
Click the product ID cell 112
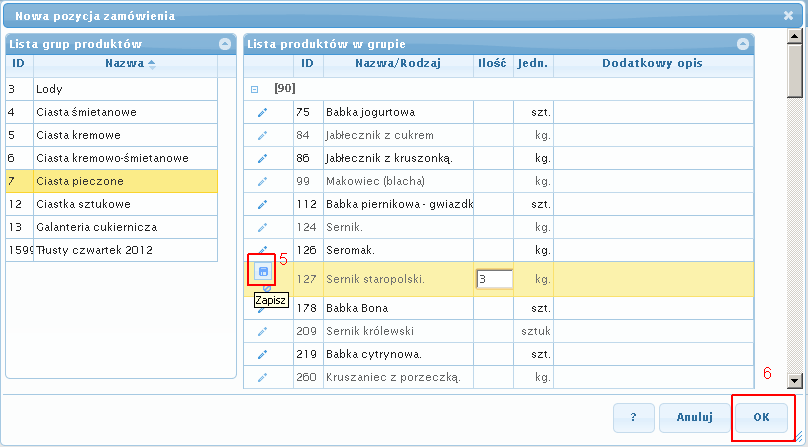[308, 204]
